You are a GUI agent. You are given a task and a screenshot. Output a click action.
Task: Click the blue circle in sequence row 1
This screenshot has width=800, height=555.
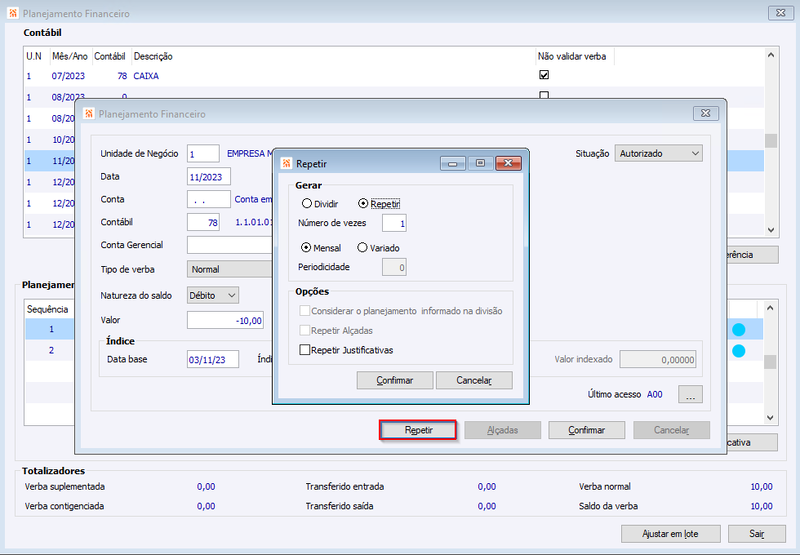coord(738,330)
